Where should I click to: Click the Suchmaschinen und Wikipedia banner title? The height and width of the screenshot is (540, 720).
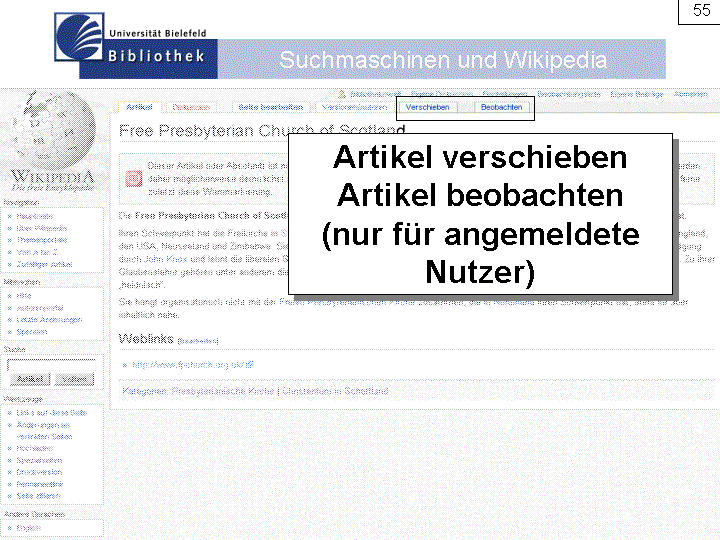click(443, 60)
